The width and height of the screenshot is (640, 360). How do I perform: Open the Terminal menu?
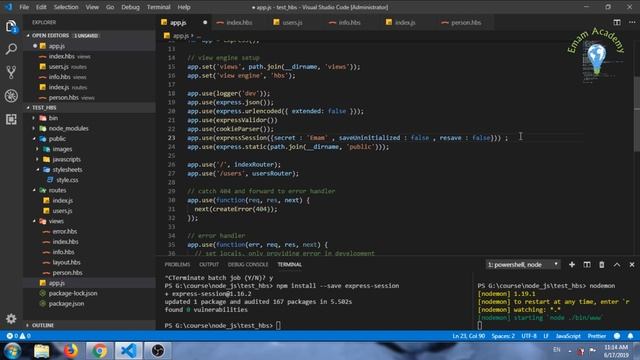pos(158,7)
